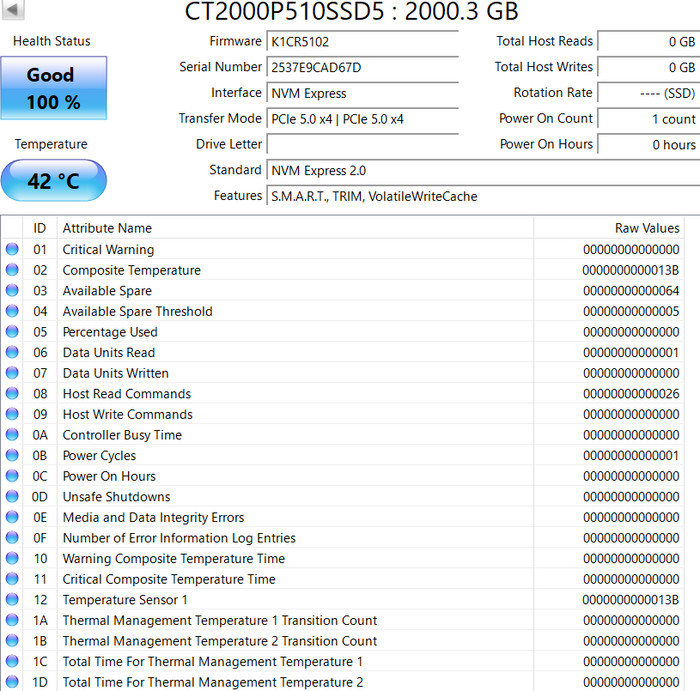This screenshot has height=691, width=700.
Task: Select the Firmware value field K1CR5102
Action: 362,42
